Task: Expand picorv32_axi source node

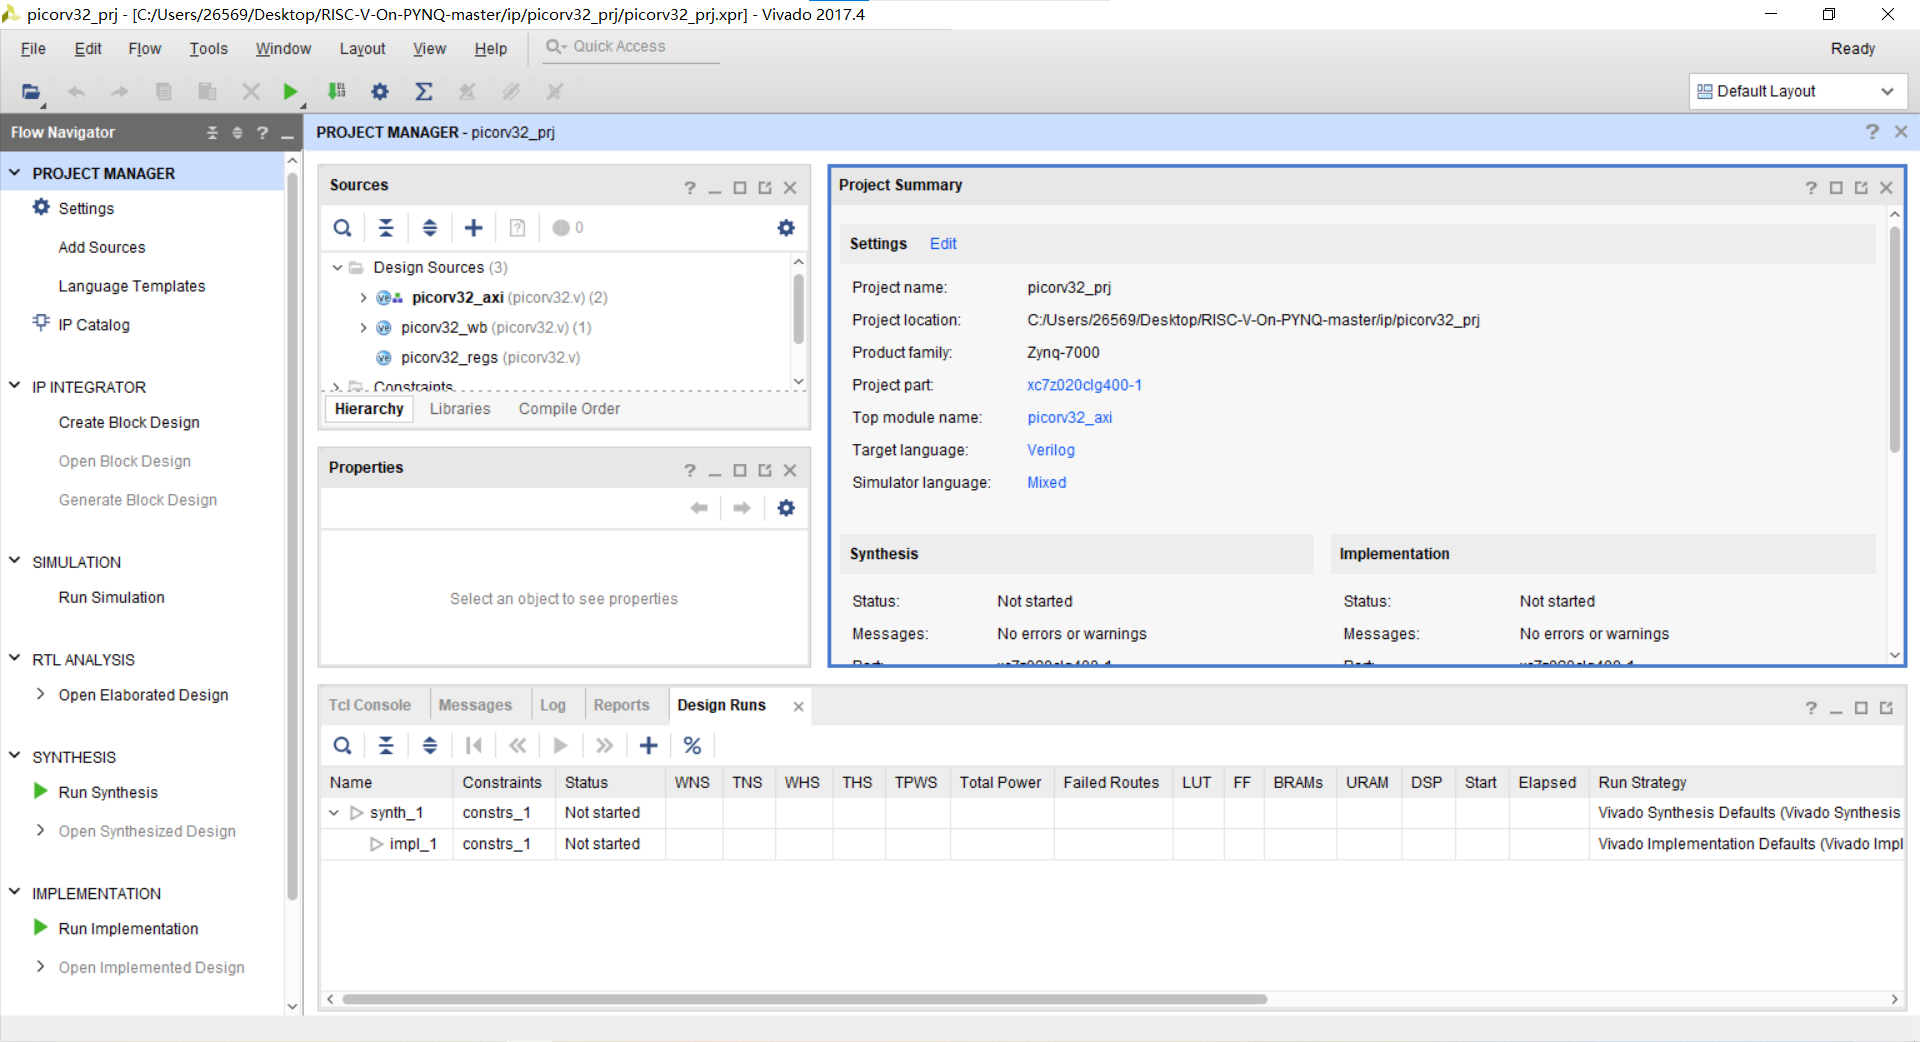Action: [x=363, y=297]
